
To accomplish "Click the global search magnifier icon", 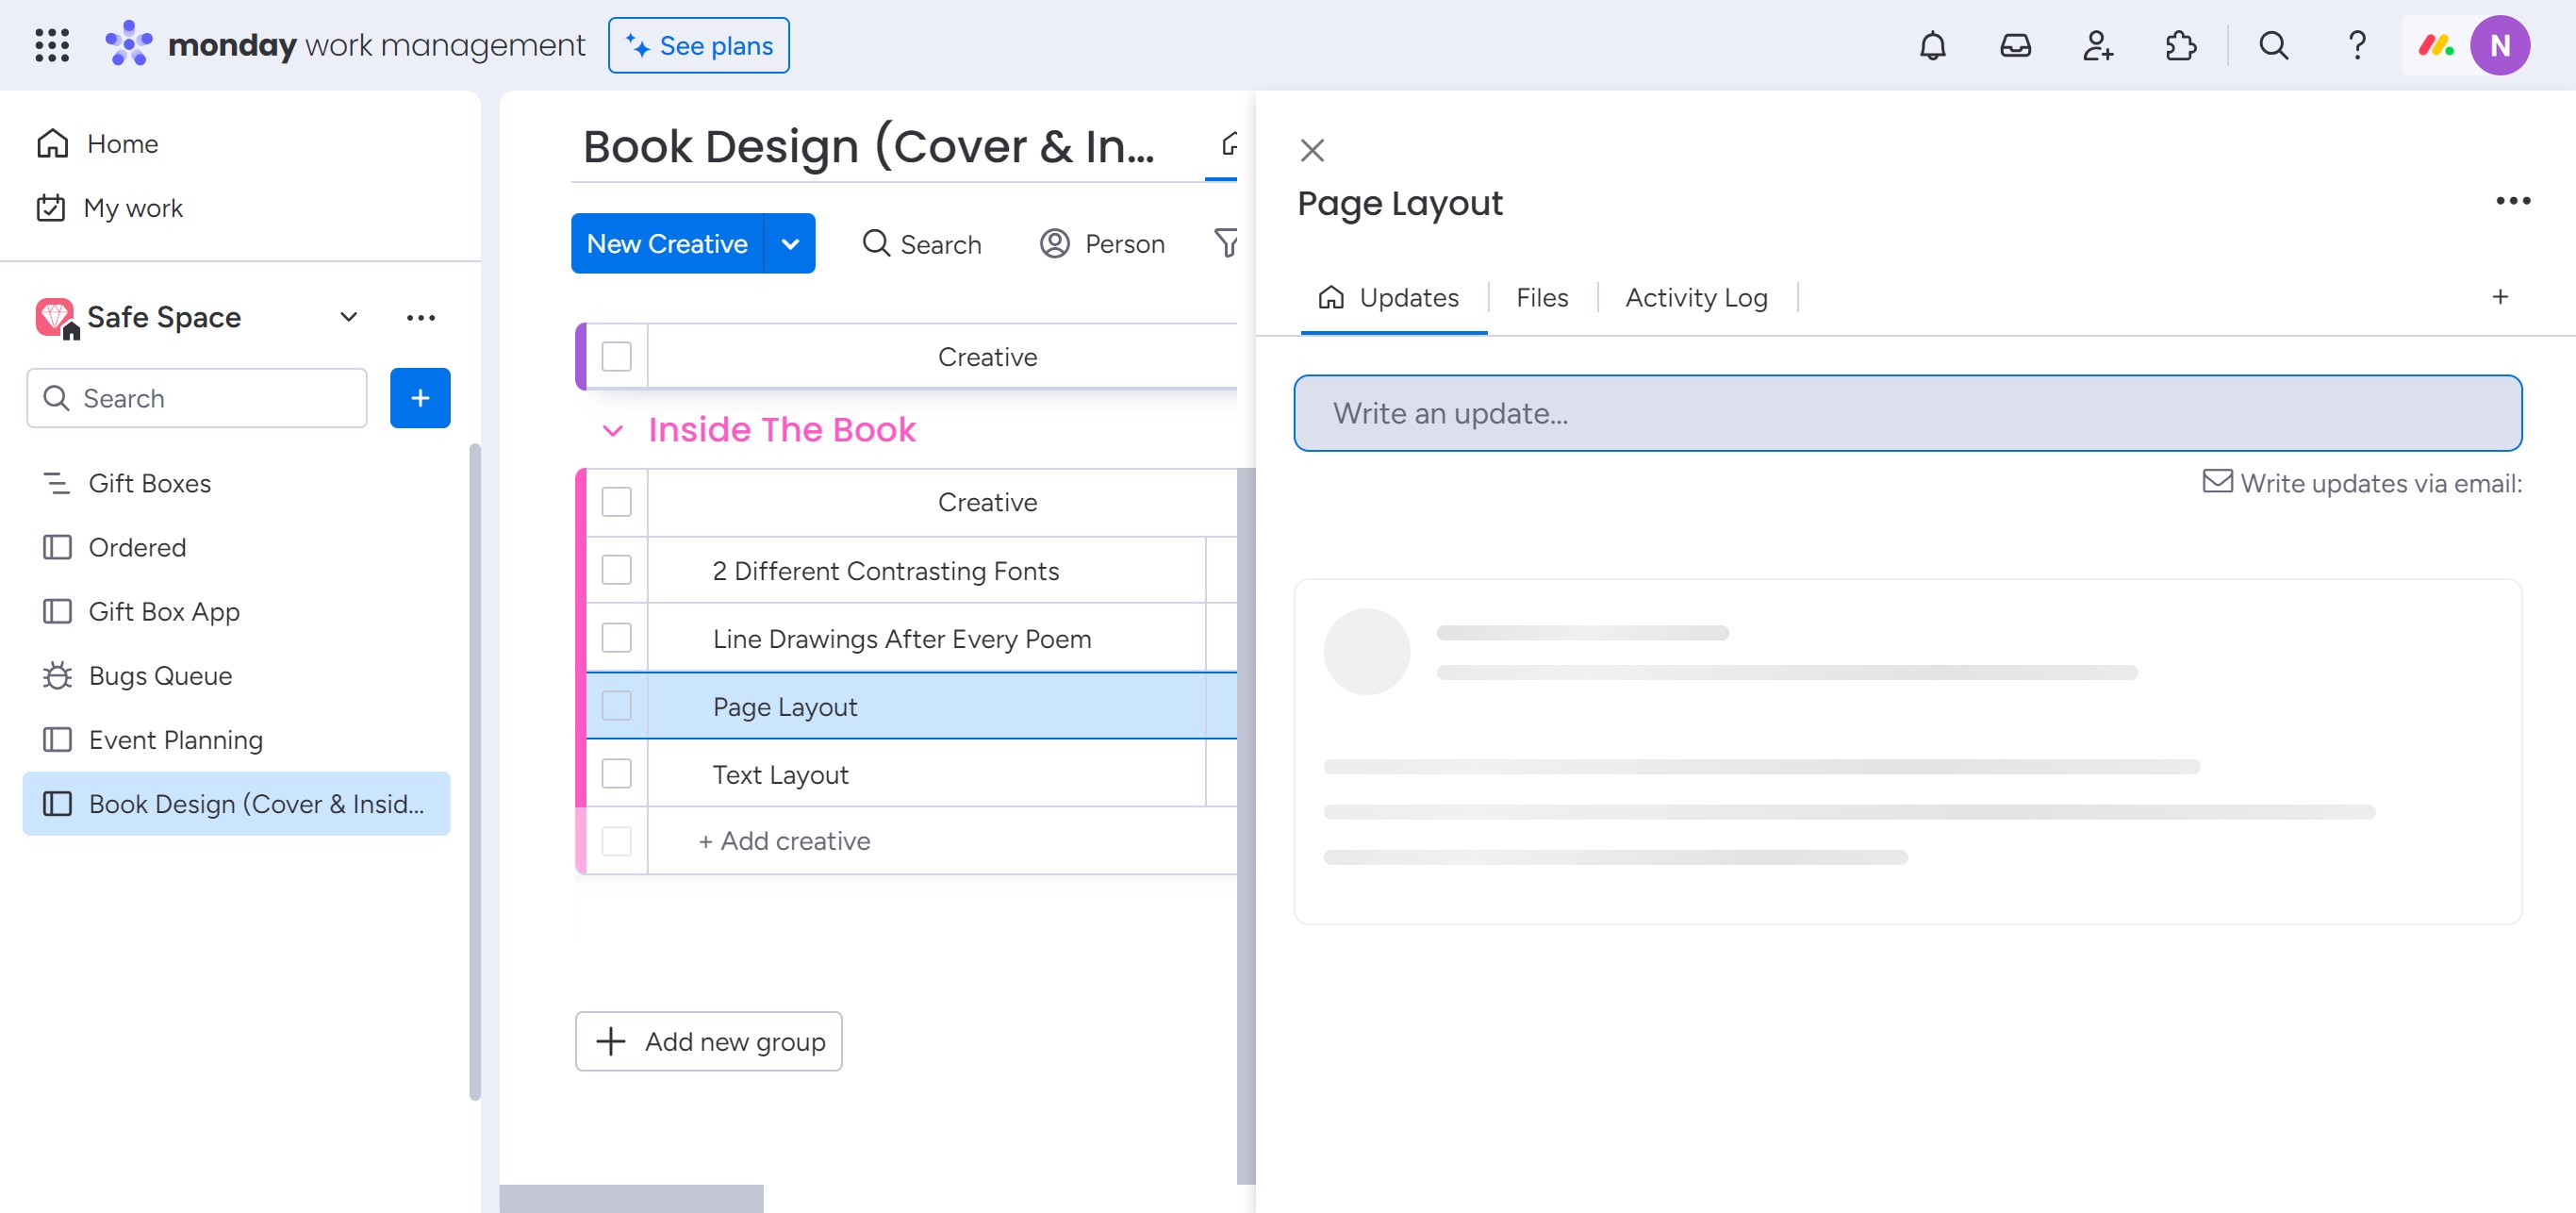I will point(2273,45).
